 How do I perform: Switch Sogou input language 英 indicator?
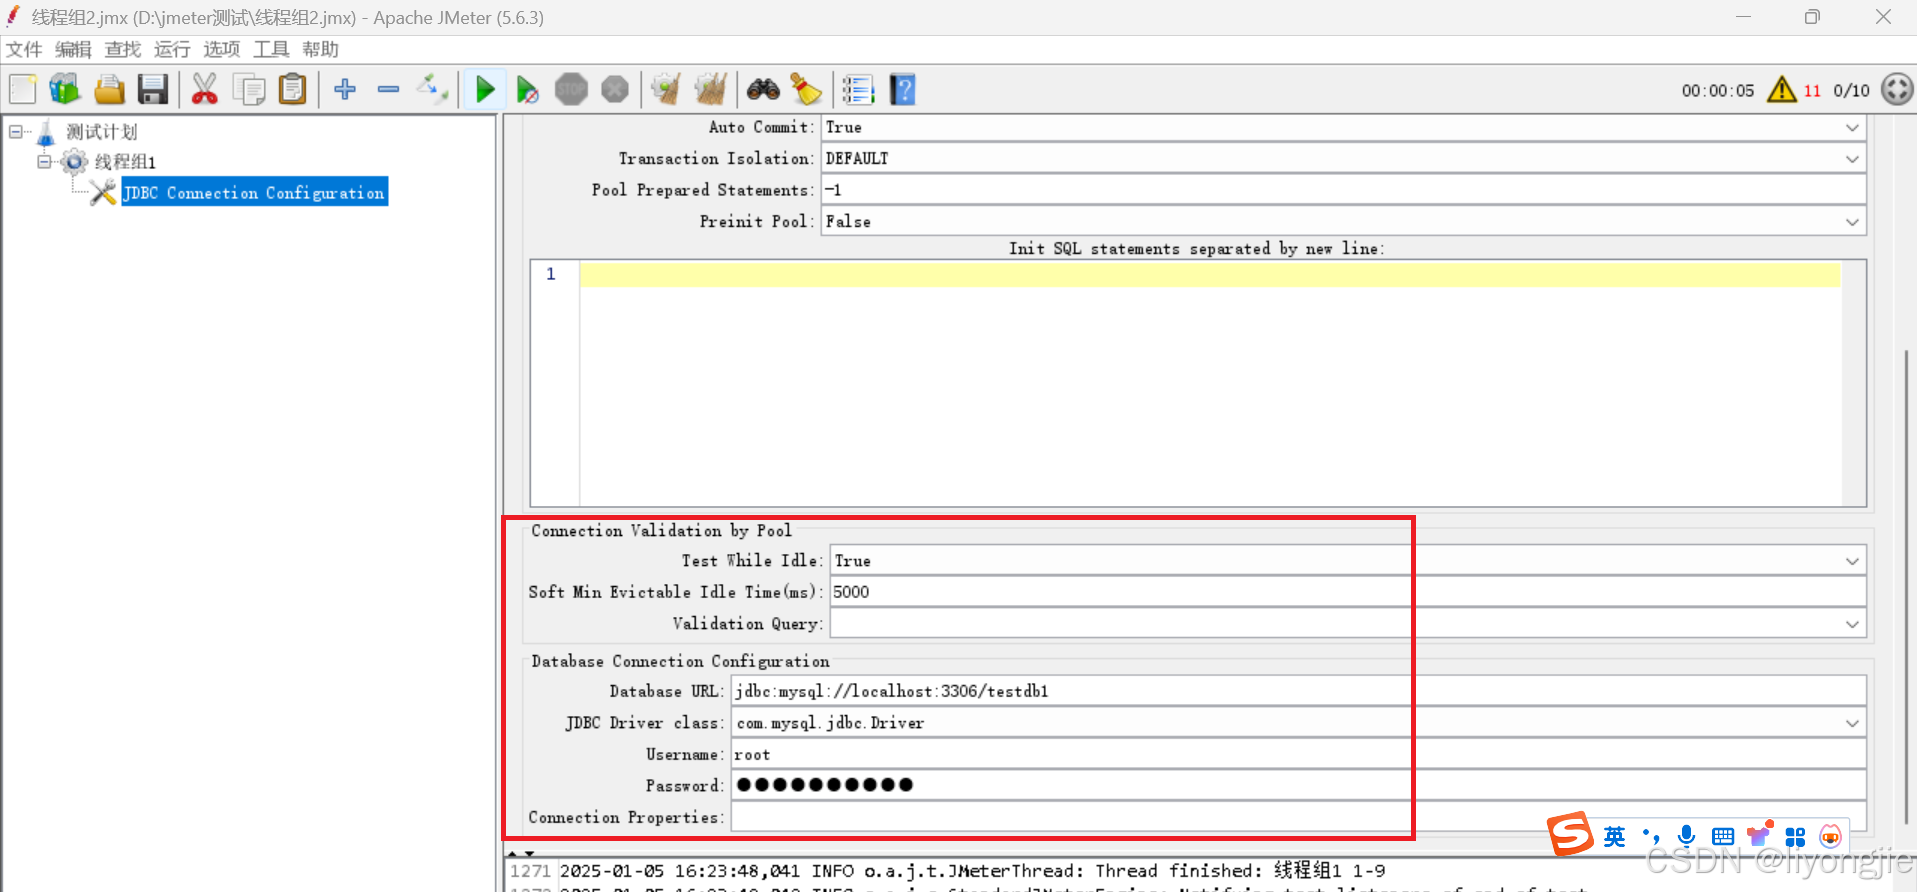point(1614,837)
